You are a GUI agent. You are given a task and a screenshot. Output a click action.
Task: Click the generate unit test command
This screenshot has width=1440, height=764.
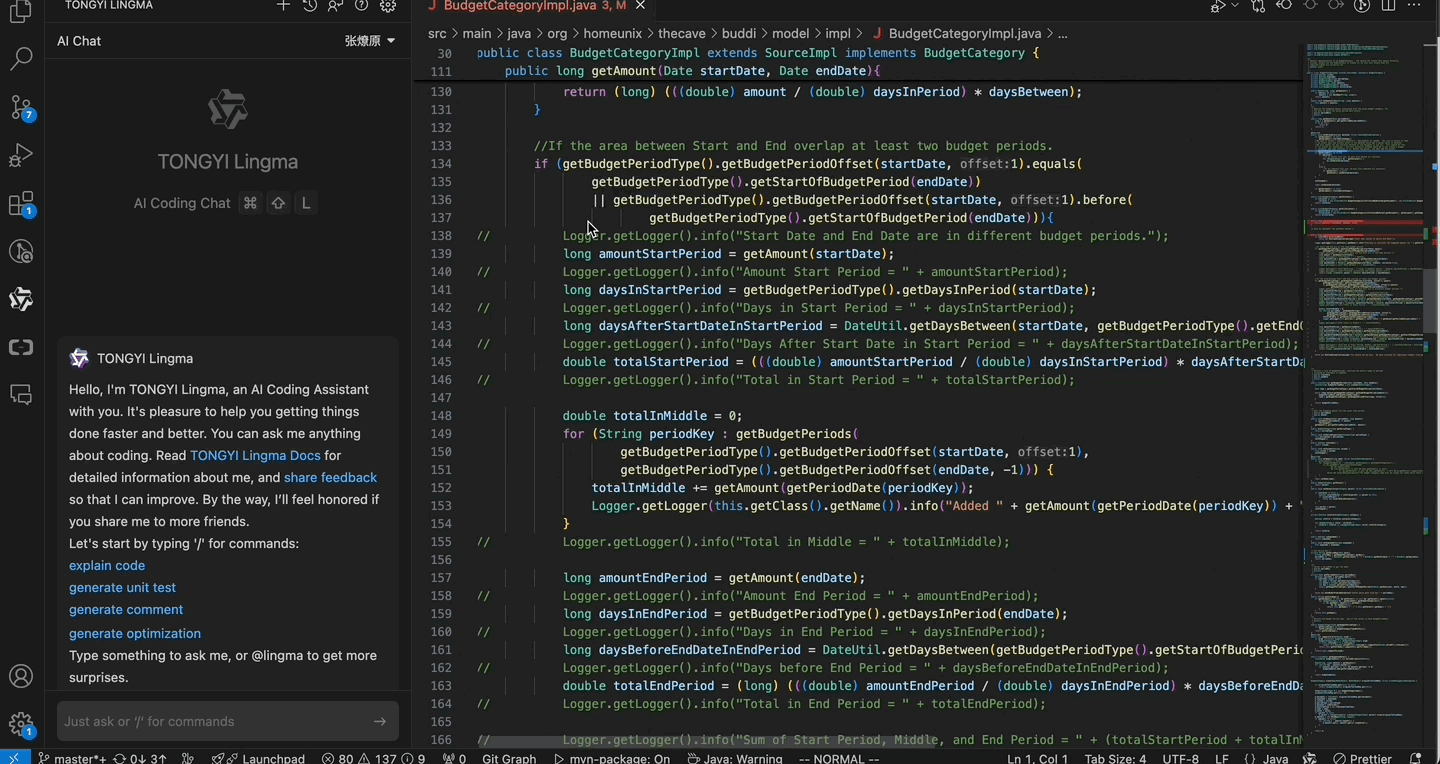coord(122,587)
